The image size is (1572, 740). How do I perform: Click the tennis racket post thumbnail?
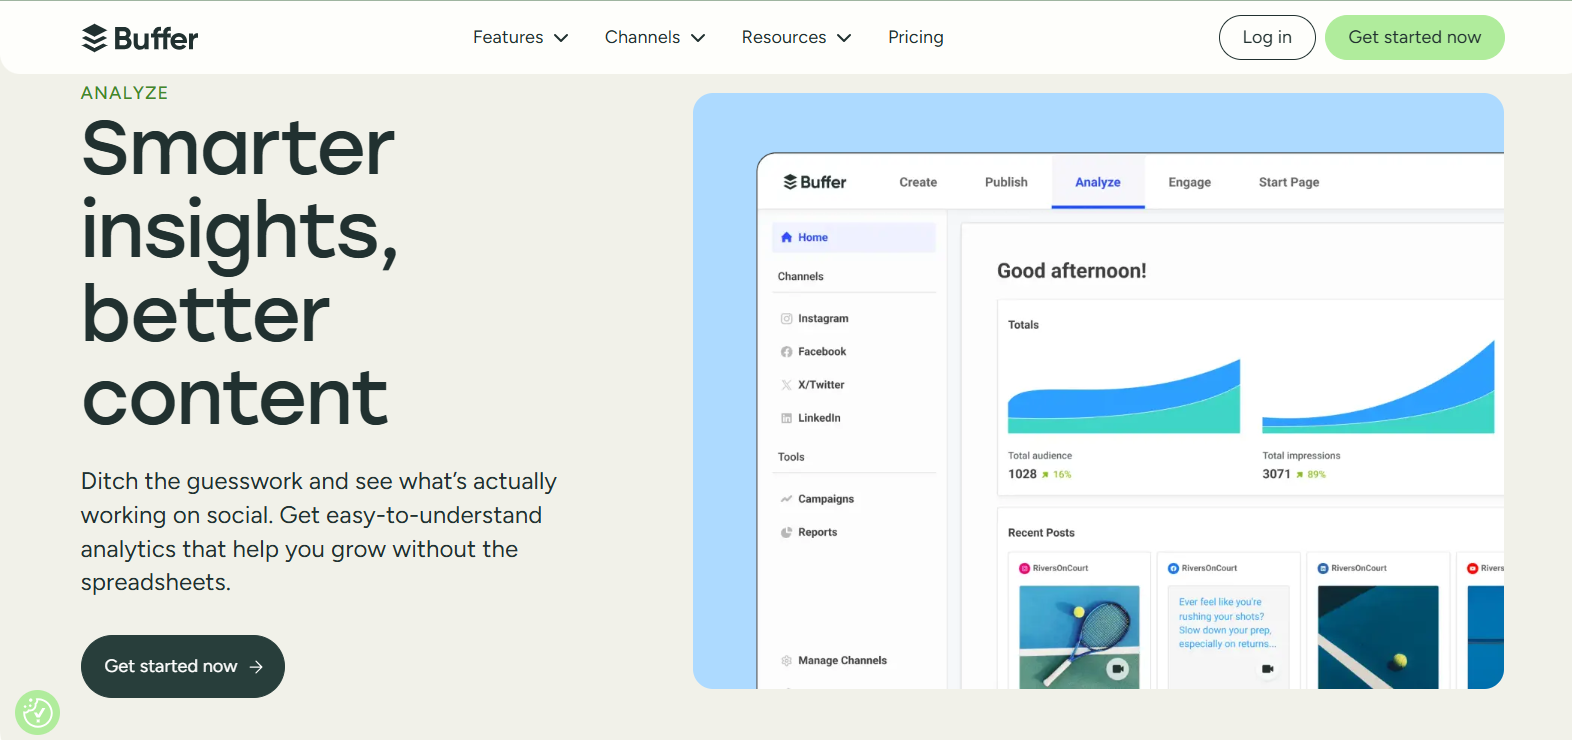pyautogui.click(x=1079, y=637)
